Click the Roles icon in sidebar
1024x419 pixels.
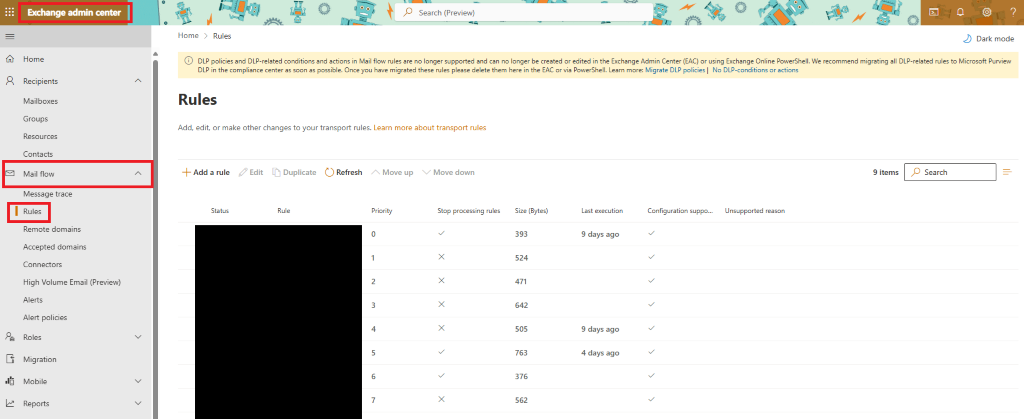(10, 337)
